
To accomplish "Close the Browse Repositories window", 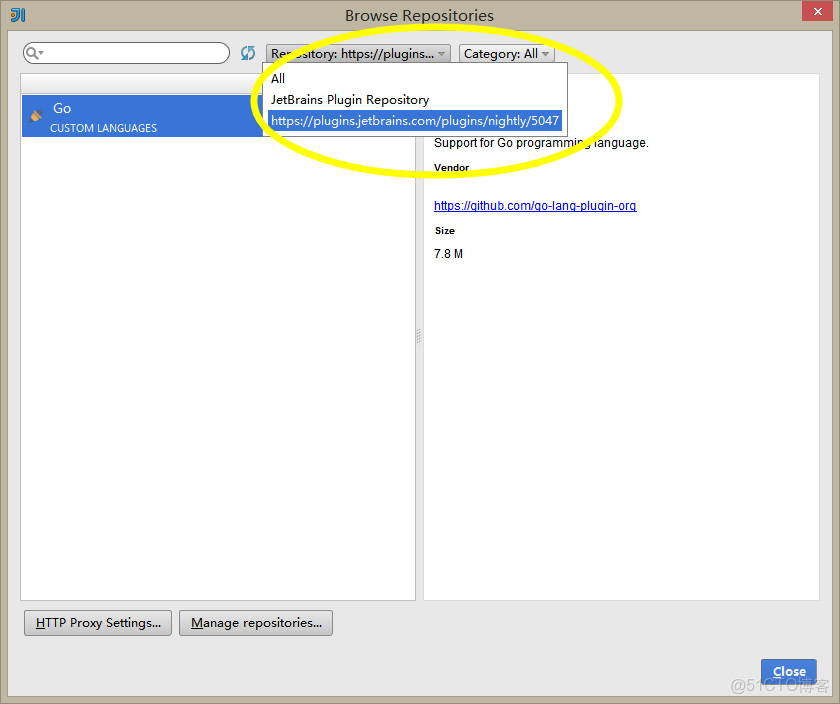I will pos(818,11).
